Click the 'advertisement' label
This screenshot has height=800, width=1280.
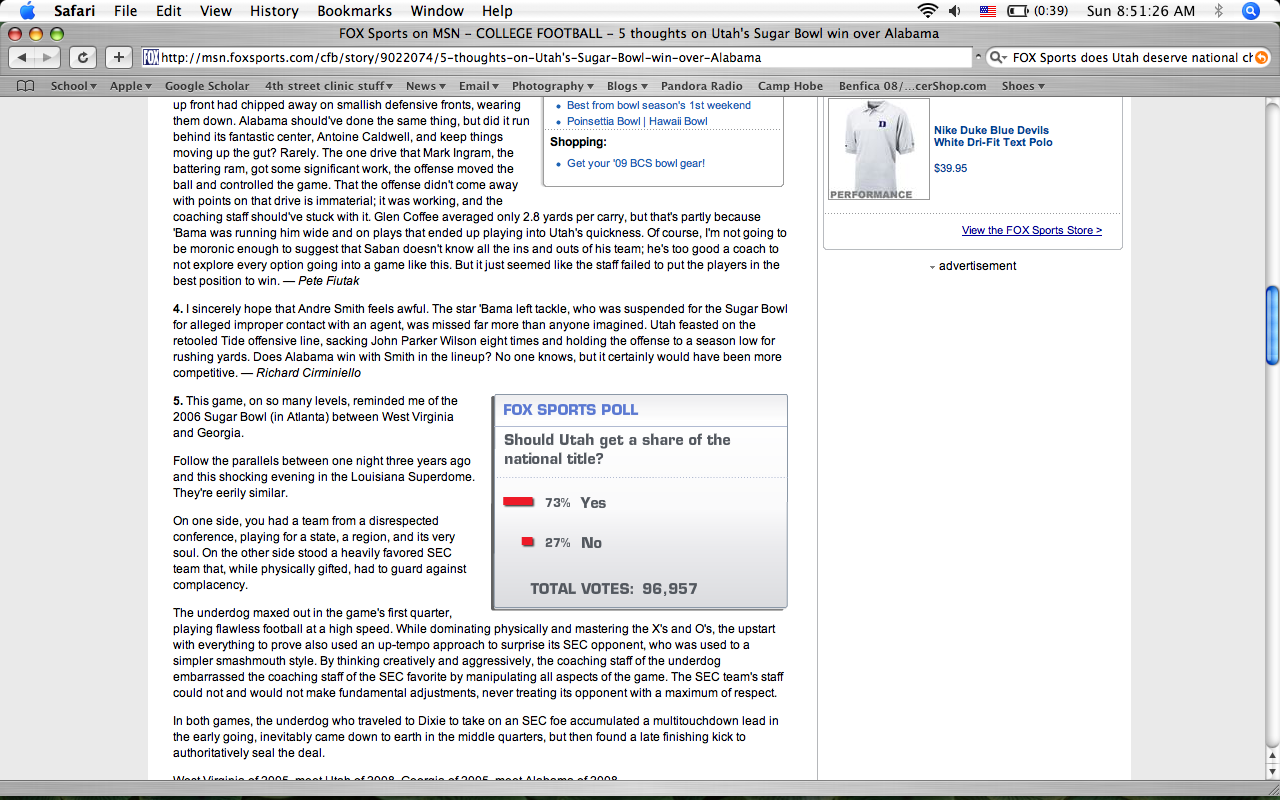click(x=977, y=266)
